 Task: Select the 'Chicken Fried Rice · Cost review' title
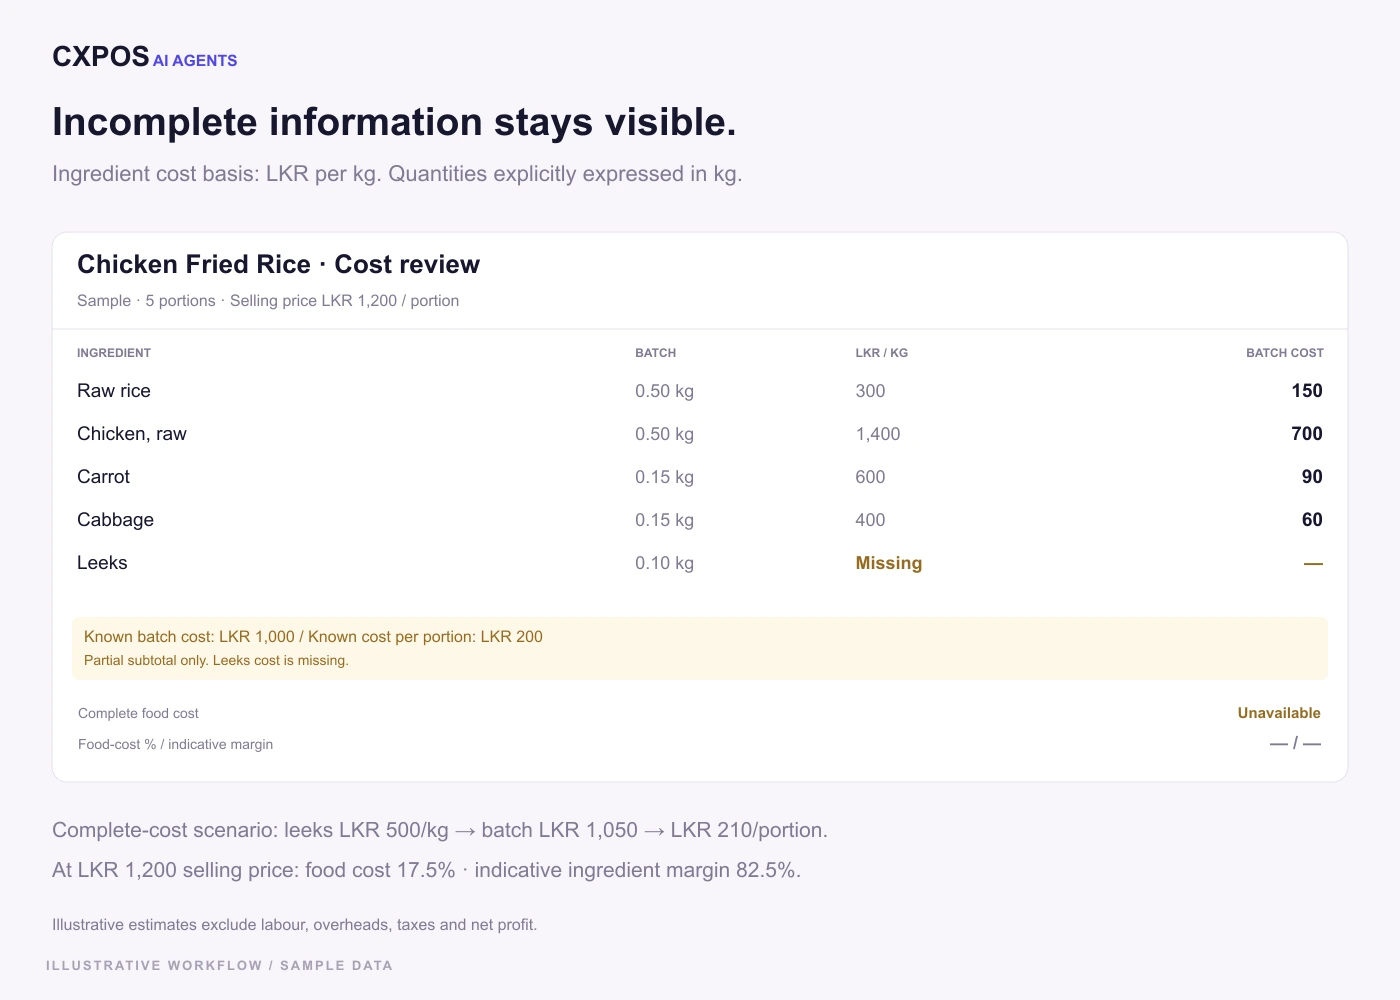pyautogui.click(x=278, y=264)
